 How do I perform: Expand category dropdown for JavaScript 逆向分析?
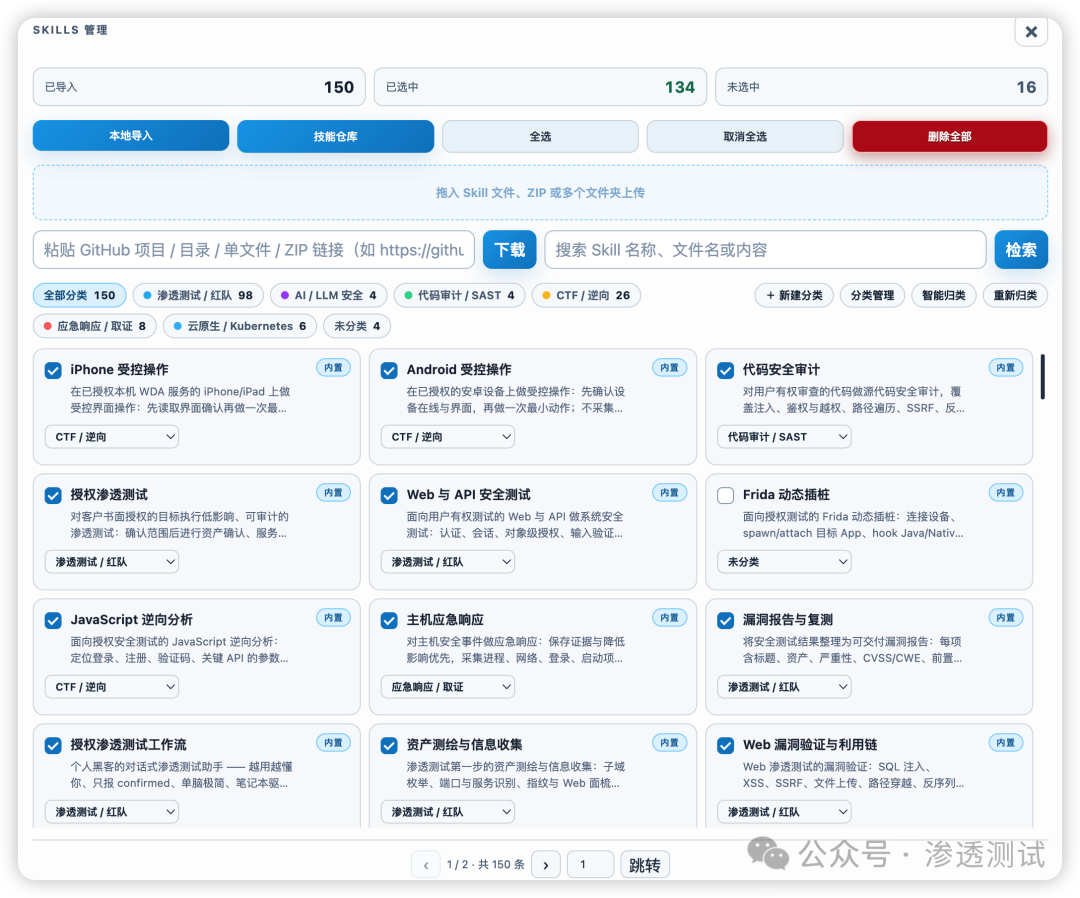[112, 687]
